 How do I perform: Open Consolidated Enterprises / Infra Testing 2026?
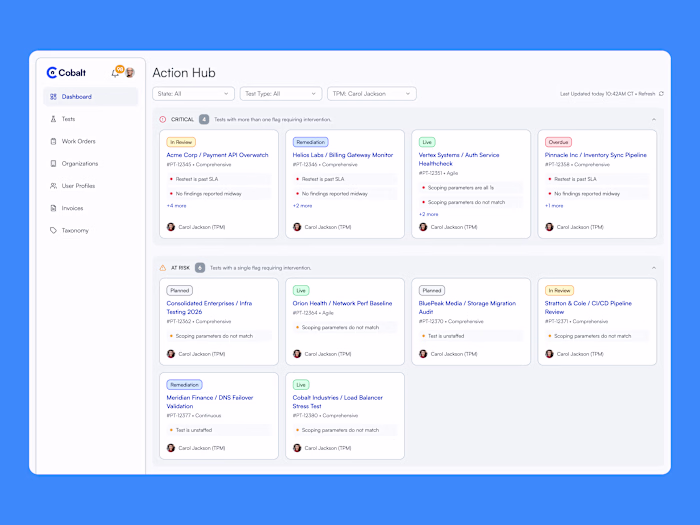(209, 307)
